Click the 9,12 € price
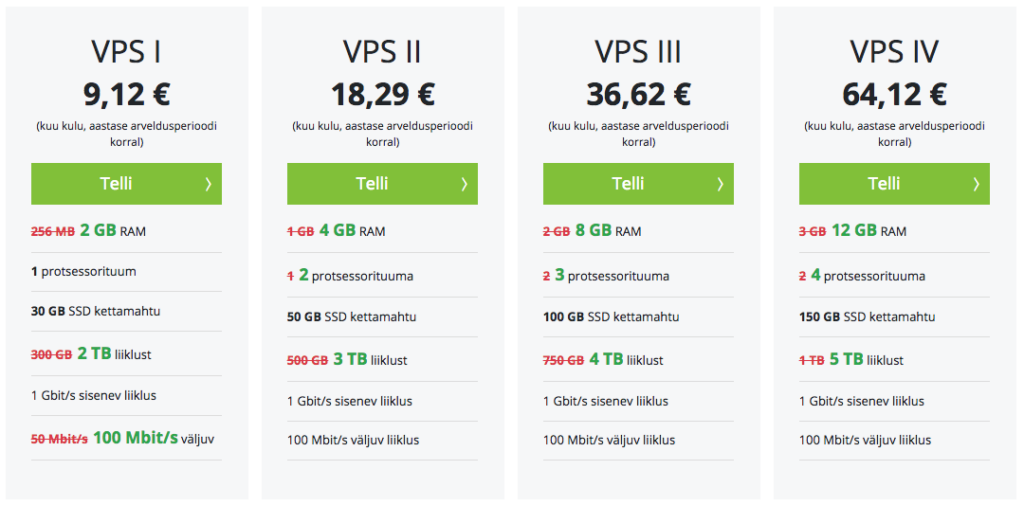This screenshot has width=1024, height=506. pos(127,95)
